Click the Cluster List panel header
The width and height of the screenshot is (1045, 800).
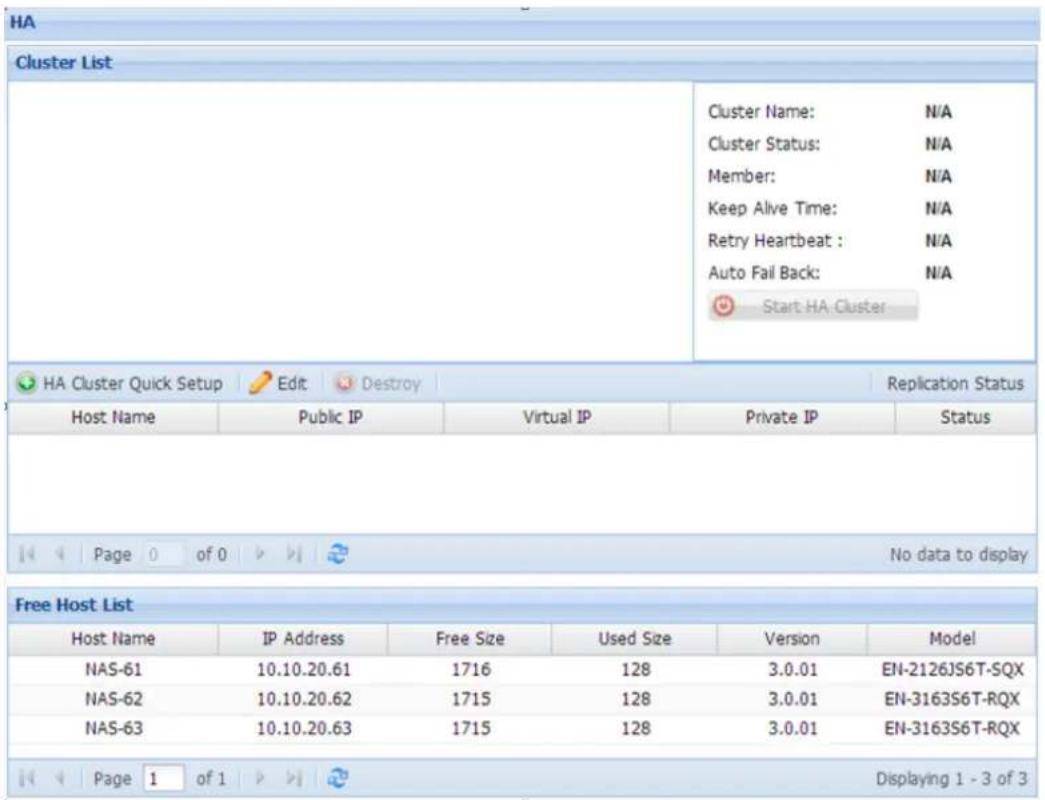click(522, 63)
